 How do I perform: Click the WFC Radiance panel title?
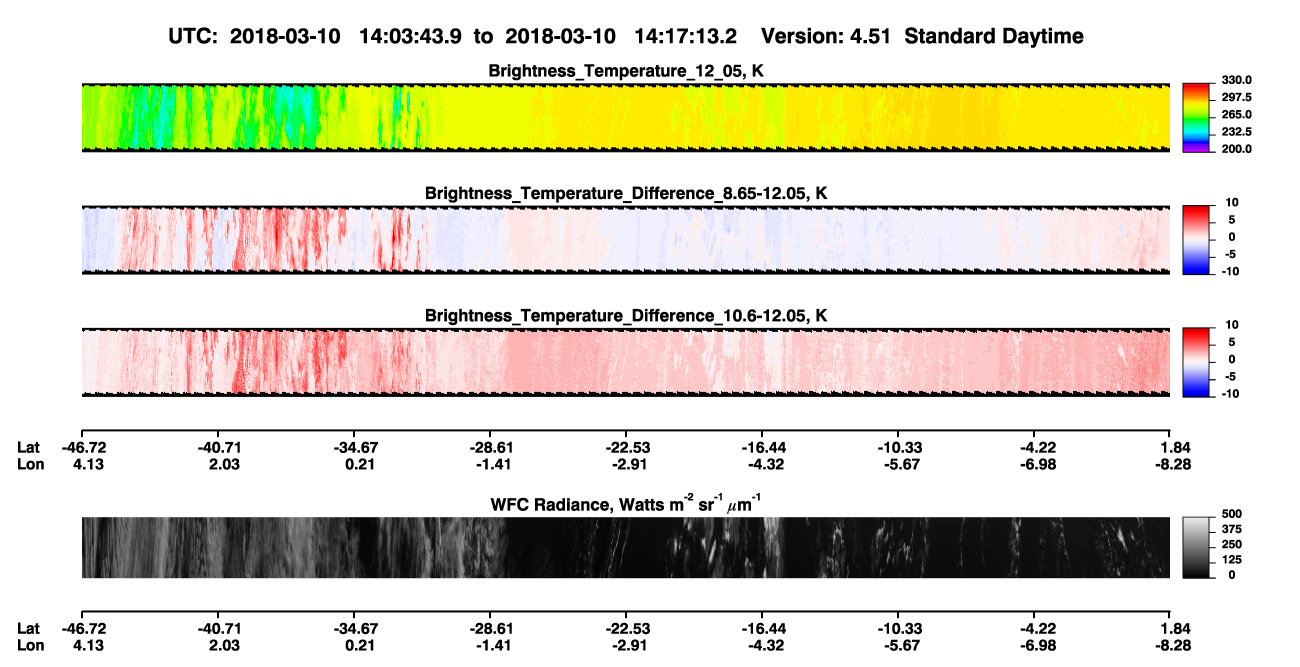tap(626, 502)
